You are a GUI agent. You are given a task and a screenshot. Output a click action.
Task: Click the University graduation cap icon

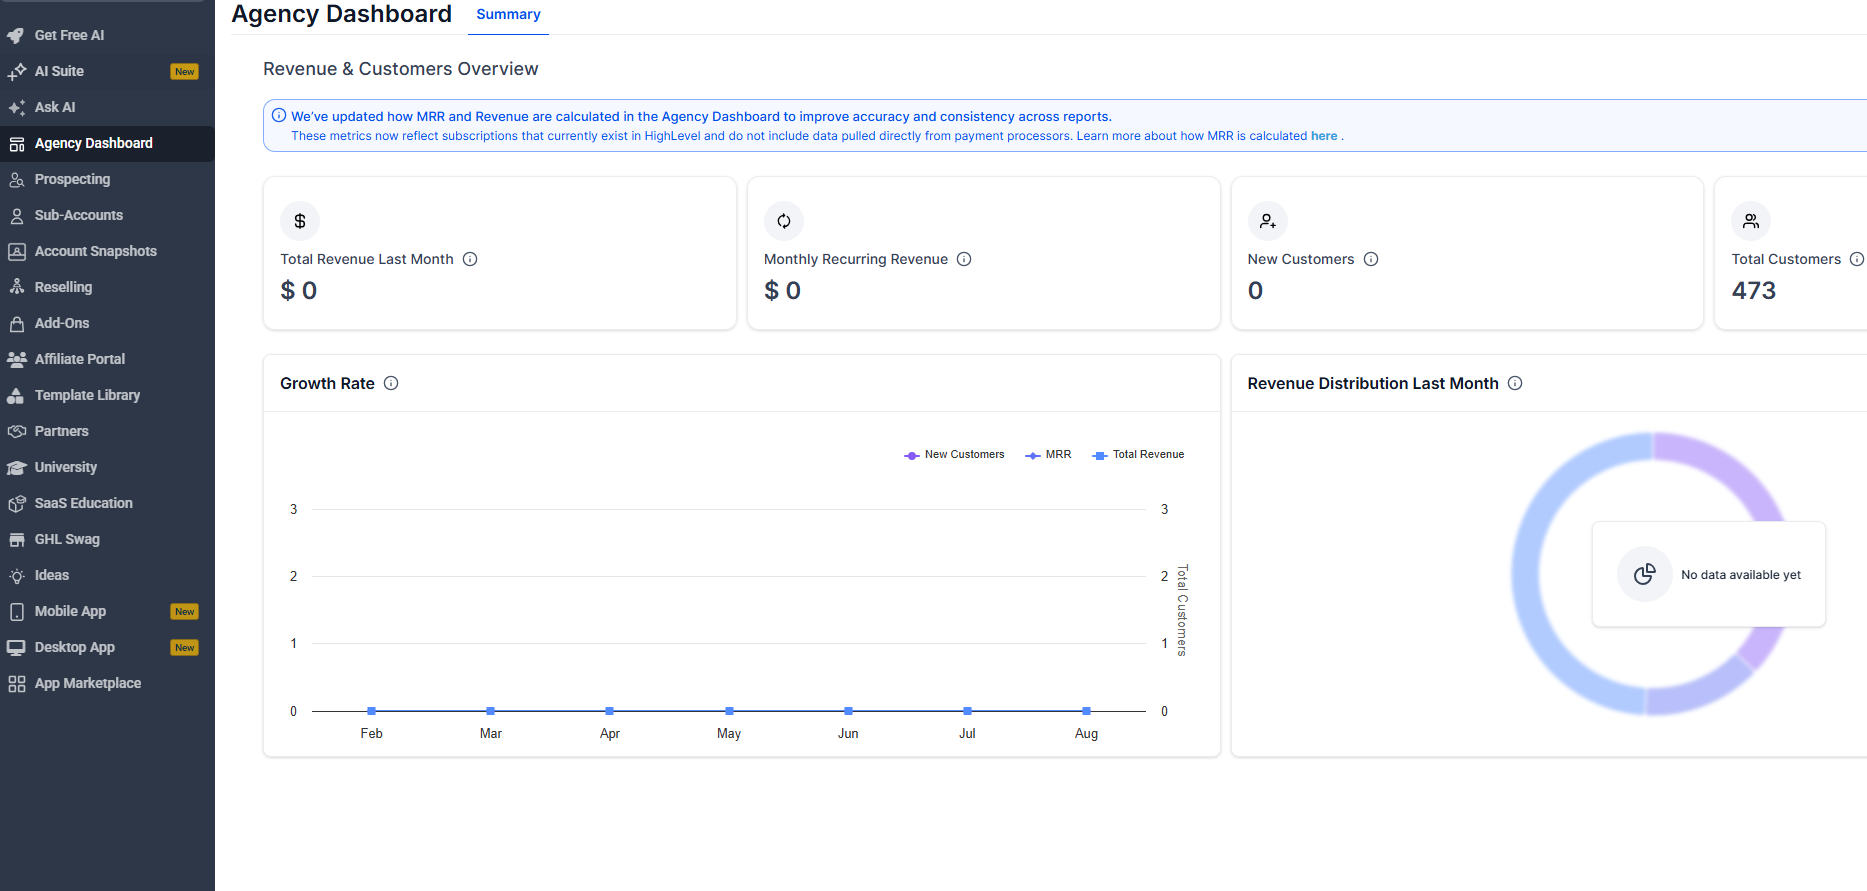point(16,467)
